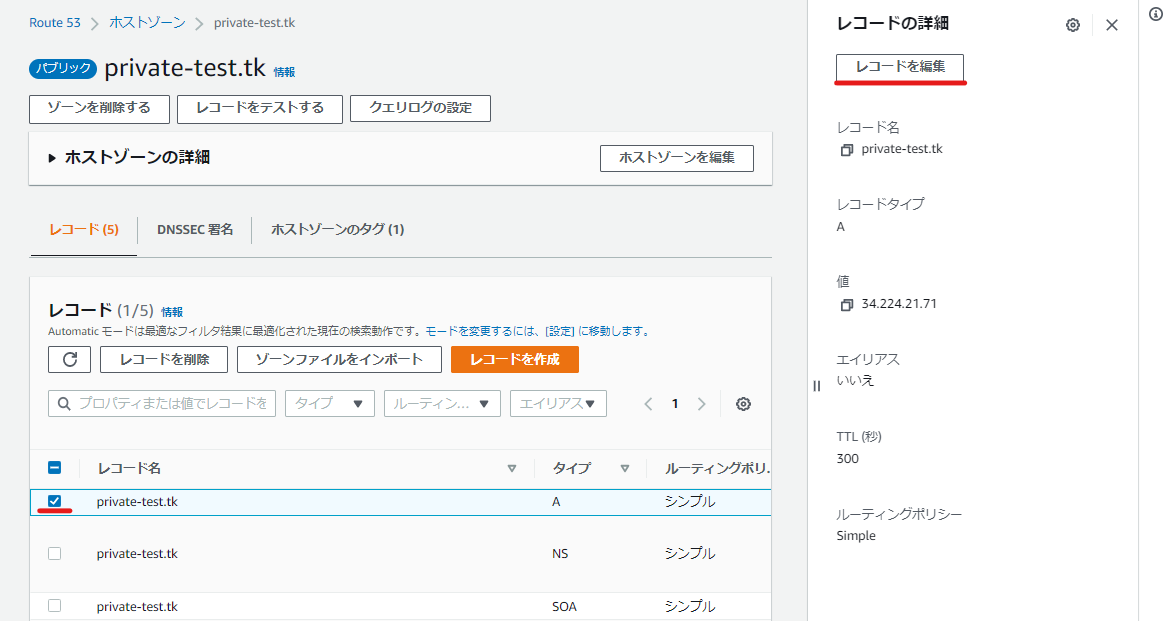1168x621 pixels.
Task: Check the NS record checkbox
Action: (x=54, y=553)
